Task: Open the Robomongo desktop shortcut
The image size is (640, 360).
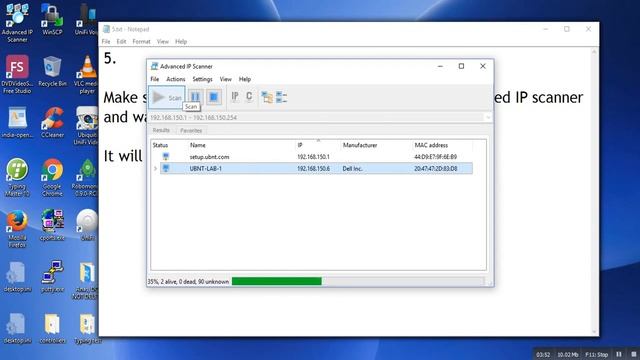Action: 86,178
